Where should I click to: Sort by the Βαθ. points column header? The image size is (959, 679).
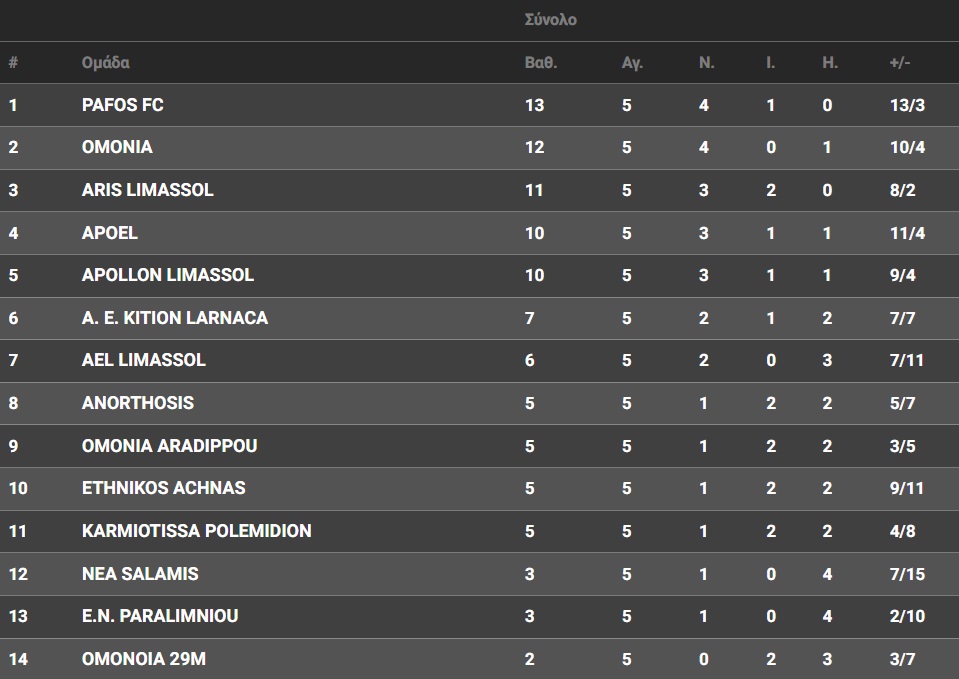point(541,62)
